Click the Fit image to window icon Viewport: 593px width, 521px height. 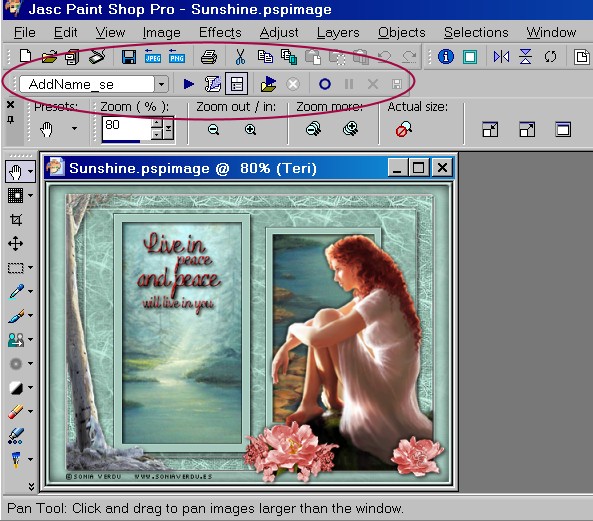point(527,130)
